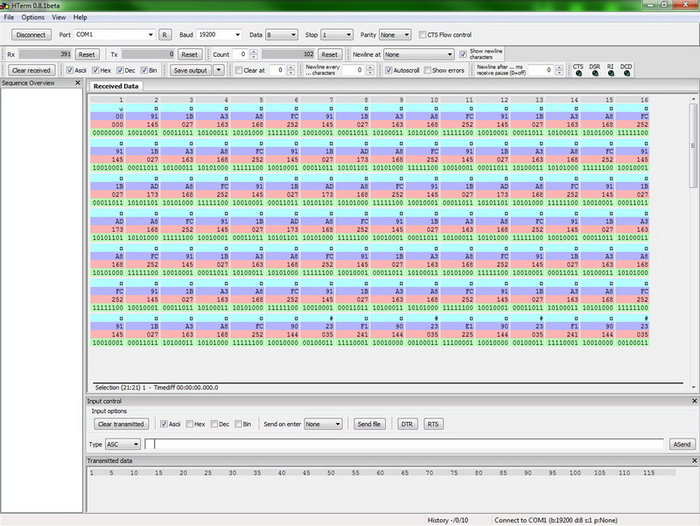Viewport: 700px width, 526px height.
Task: Open the Send on enter dropdown
Action: [x=323, y=424]
